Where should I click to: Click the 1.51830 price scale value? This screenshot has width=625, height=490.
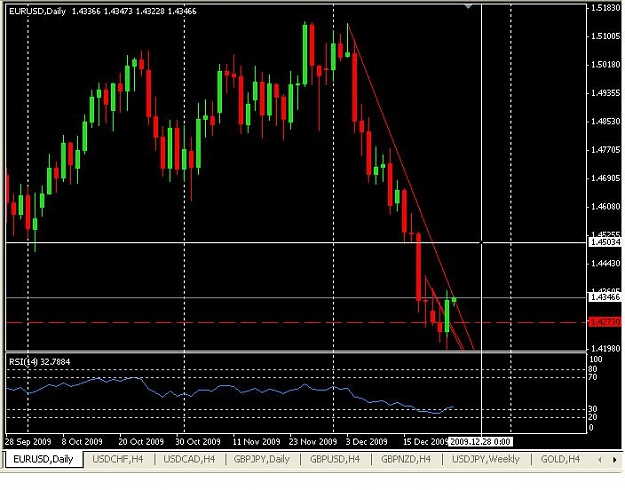[x=605, y=8]
